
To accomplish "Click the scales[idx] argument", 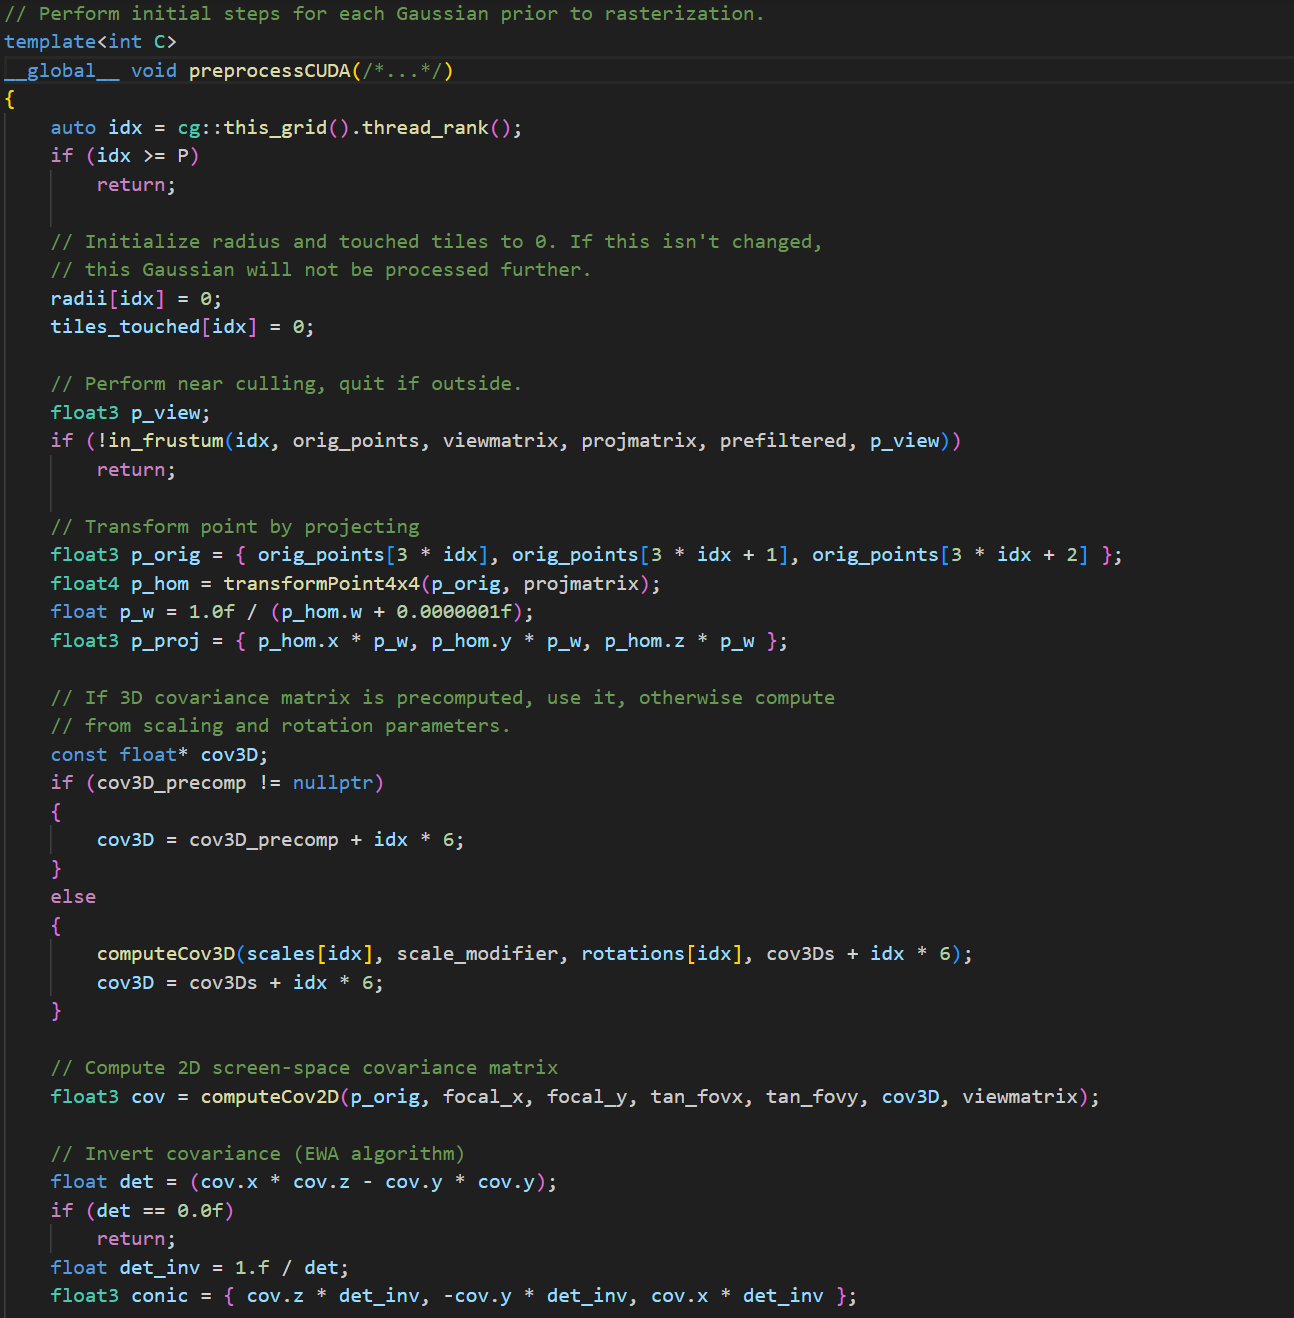I will point(309,954).
